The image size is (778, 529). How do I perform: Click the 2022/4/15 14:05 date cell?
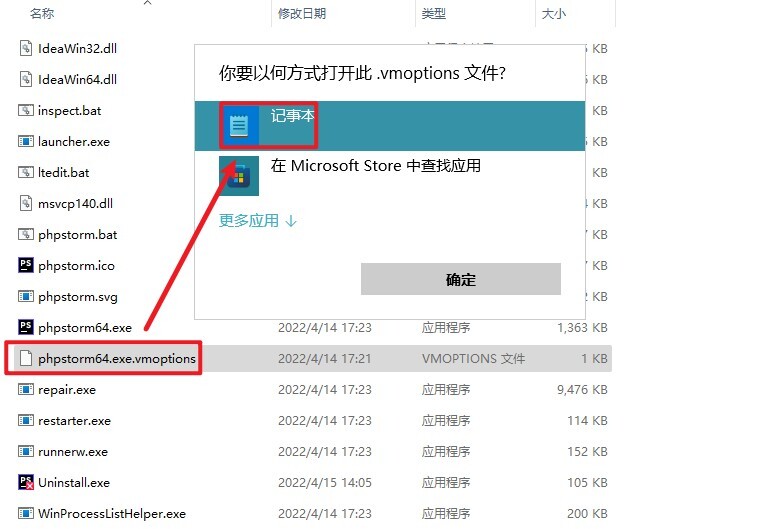coord(324,482)
